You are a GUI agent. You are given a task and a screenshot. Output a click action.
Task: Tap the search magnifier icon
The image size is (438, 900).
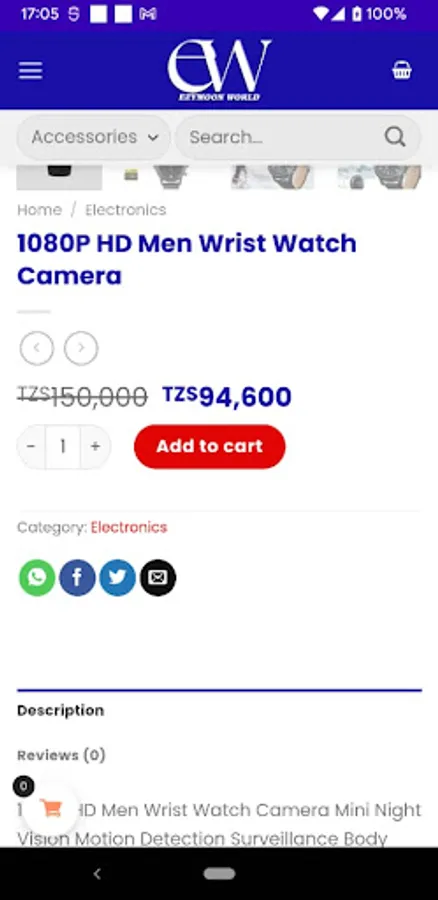(395, 137)
